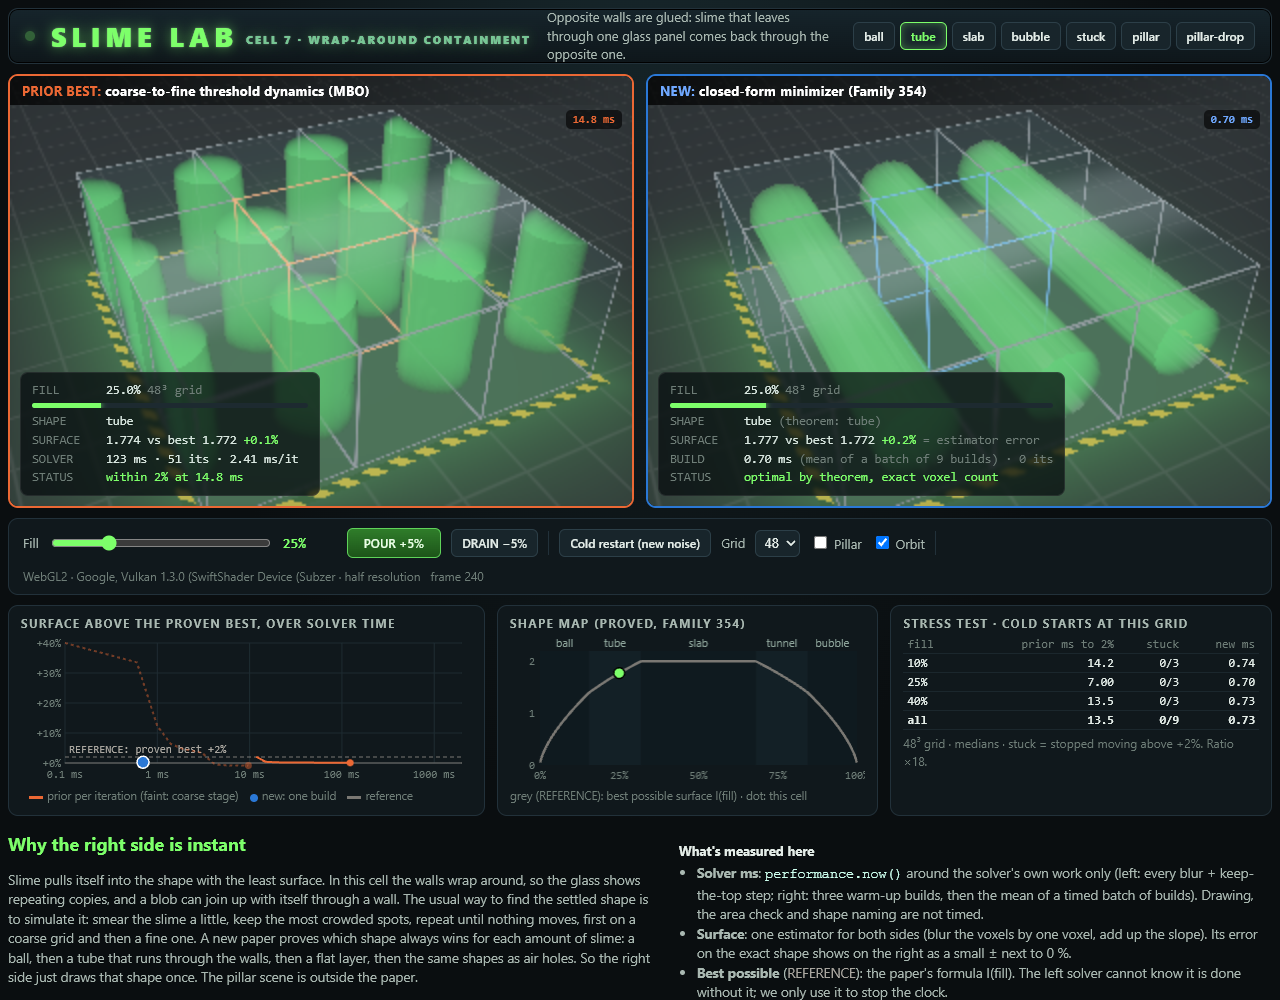Image resolution: width=1280 pixels, height=1000 pixels.
Task: Choose the slab scene
Action: point(973,37)
